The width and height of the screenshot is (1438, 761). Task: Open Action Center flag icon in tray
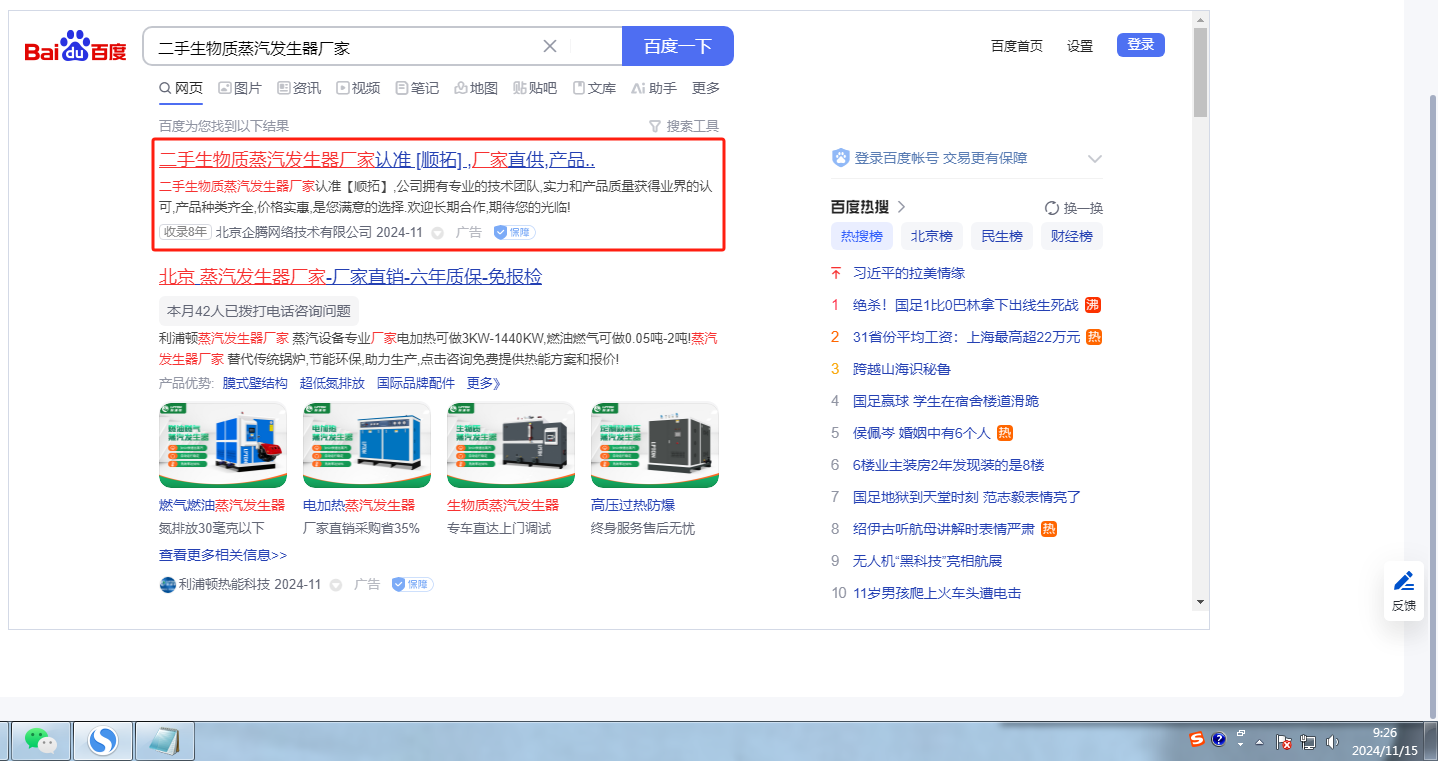(1284, 743)
